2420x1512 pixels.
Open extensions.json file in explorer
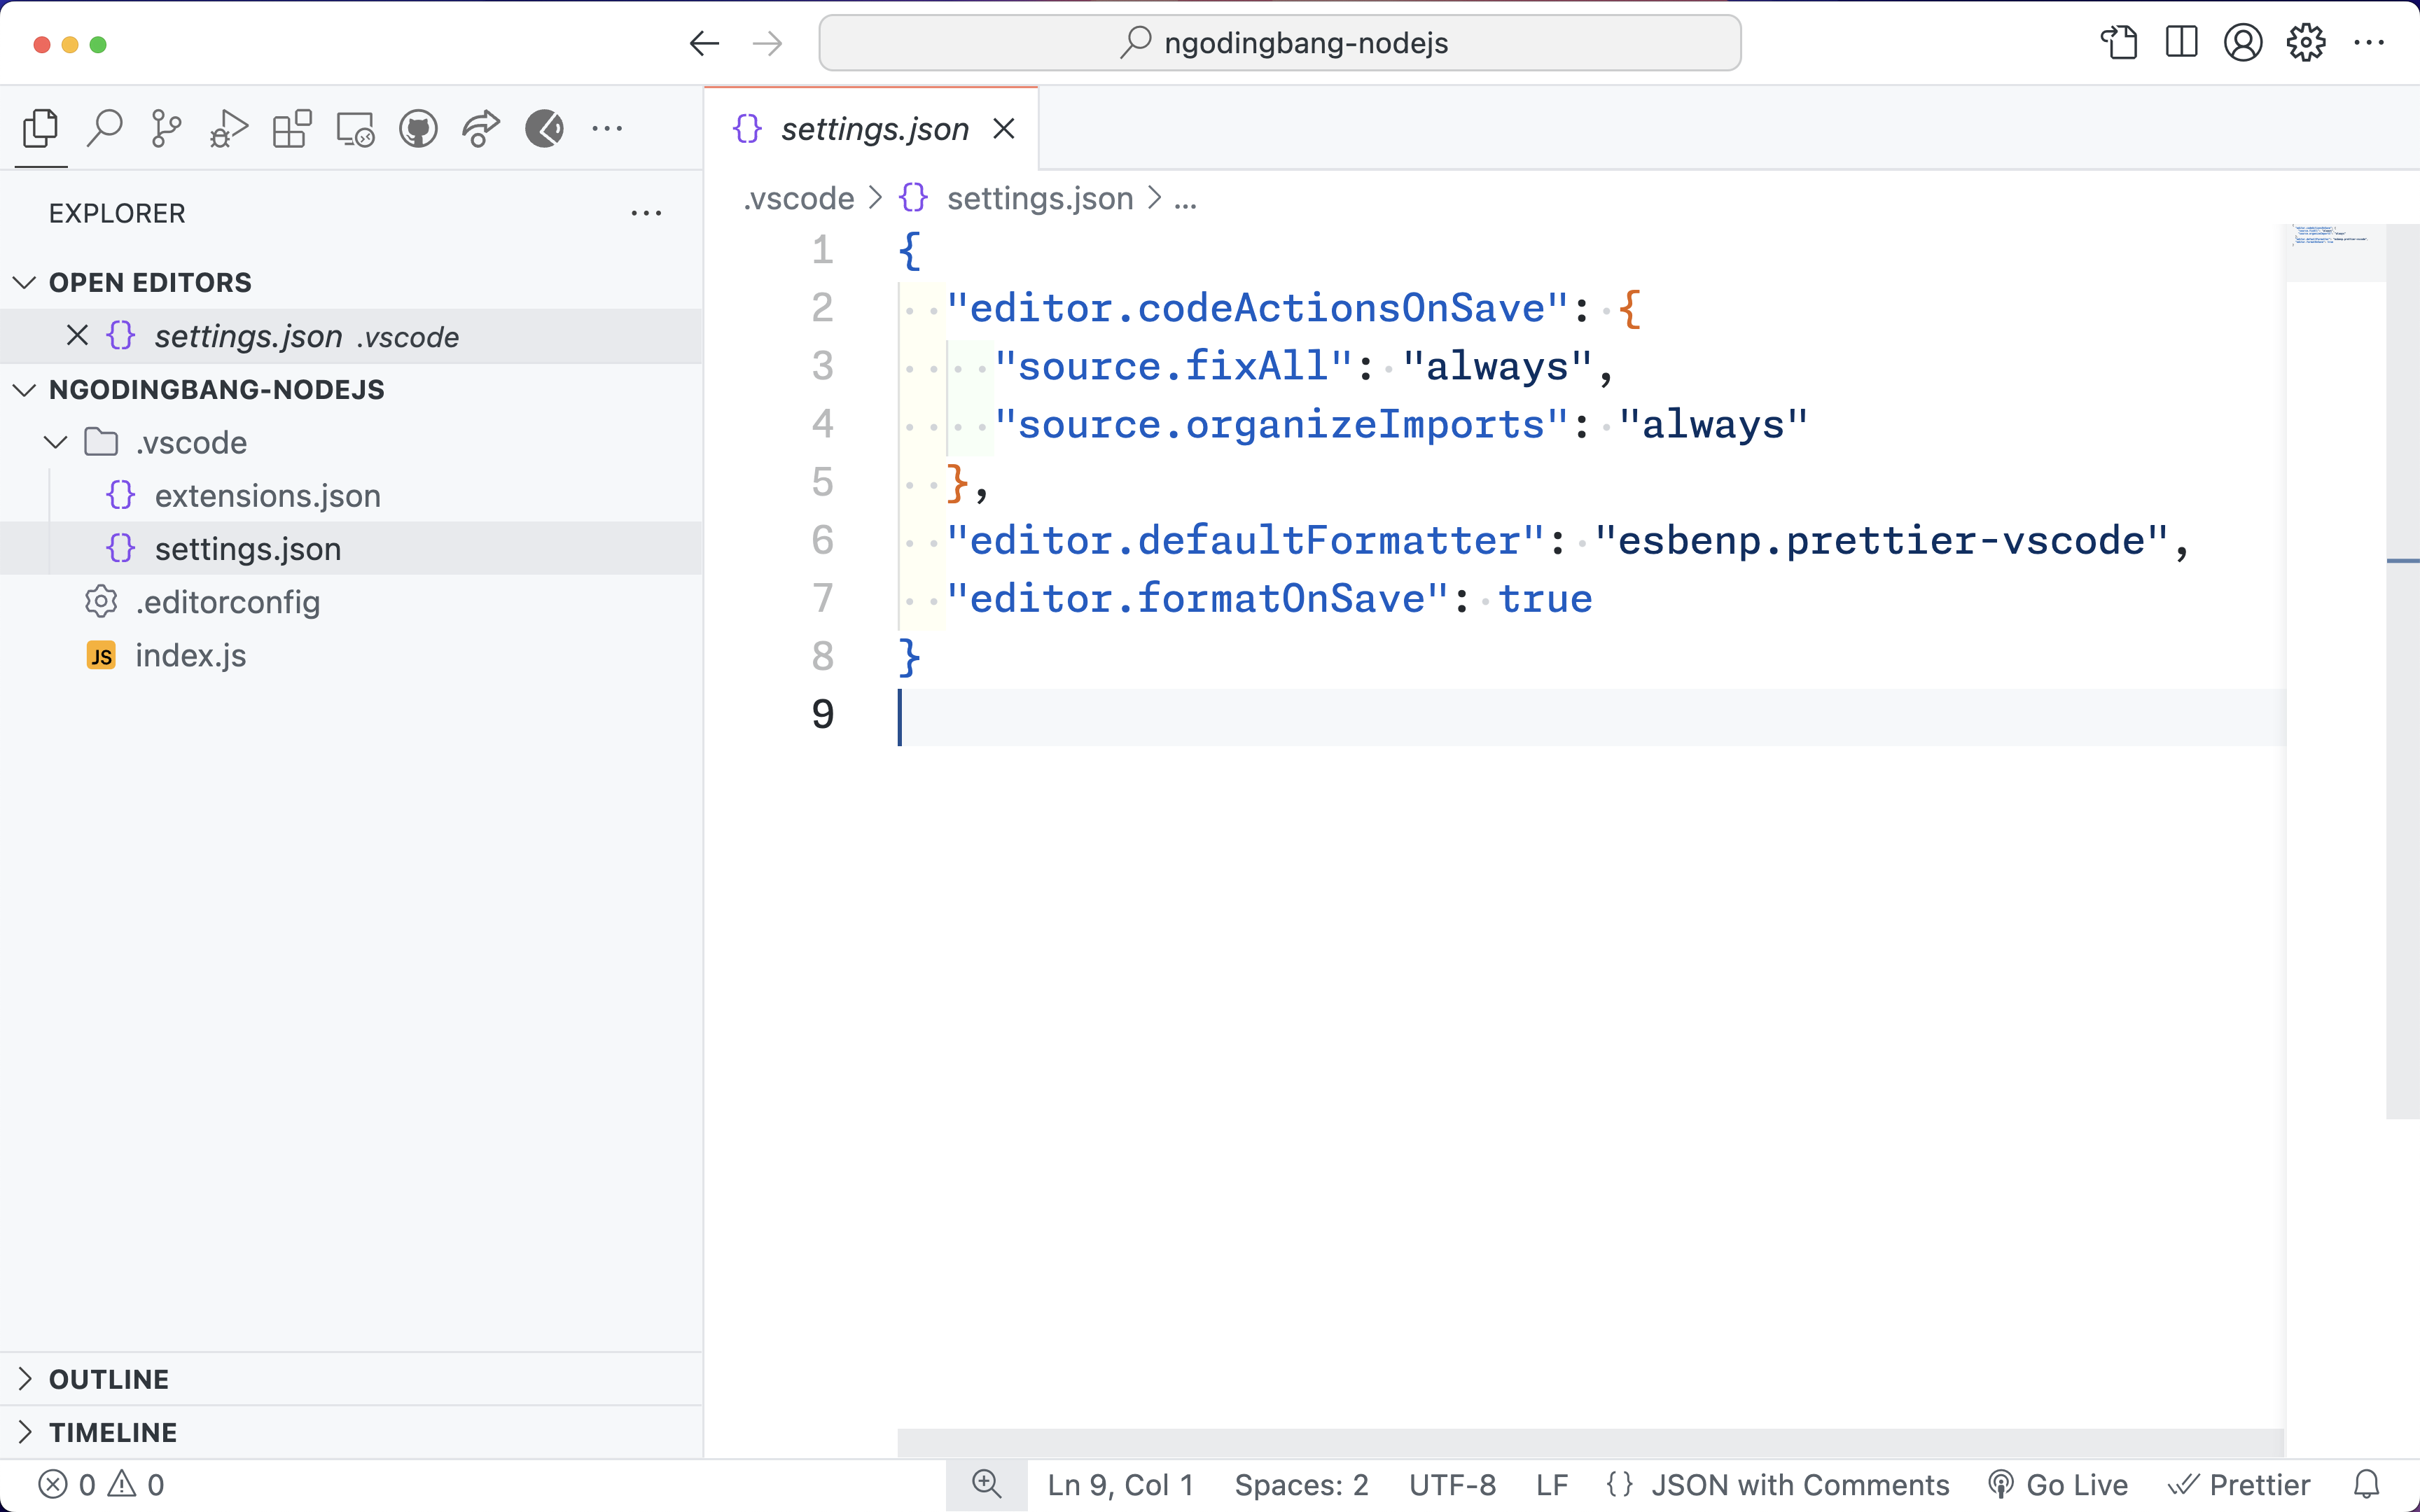pyautogui.click(x=351, y=496)
